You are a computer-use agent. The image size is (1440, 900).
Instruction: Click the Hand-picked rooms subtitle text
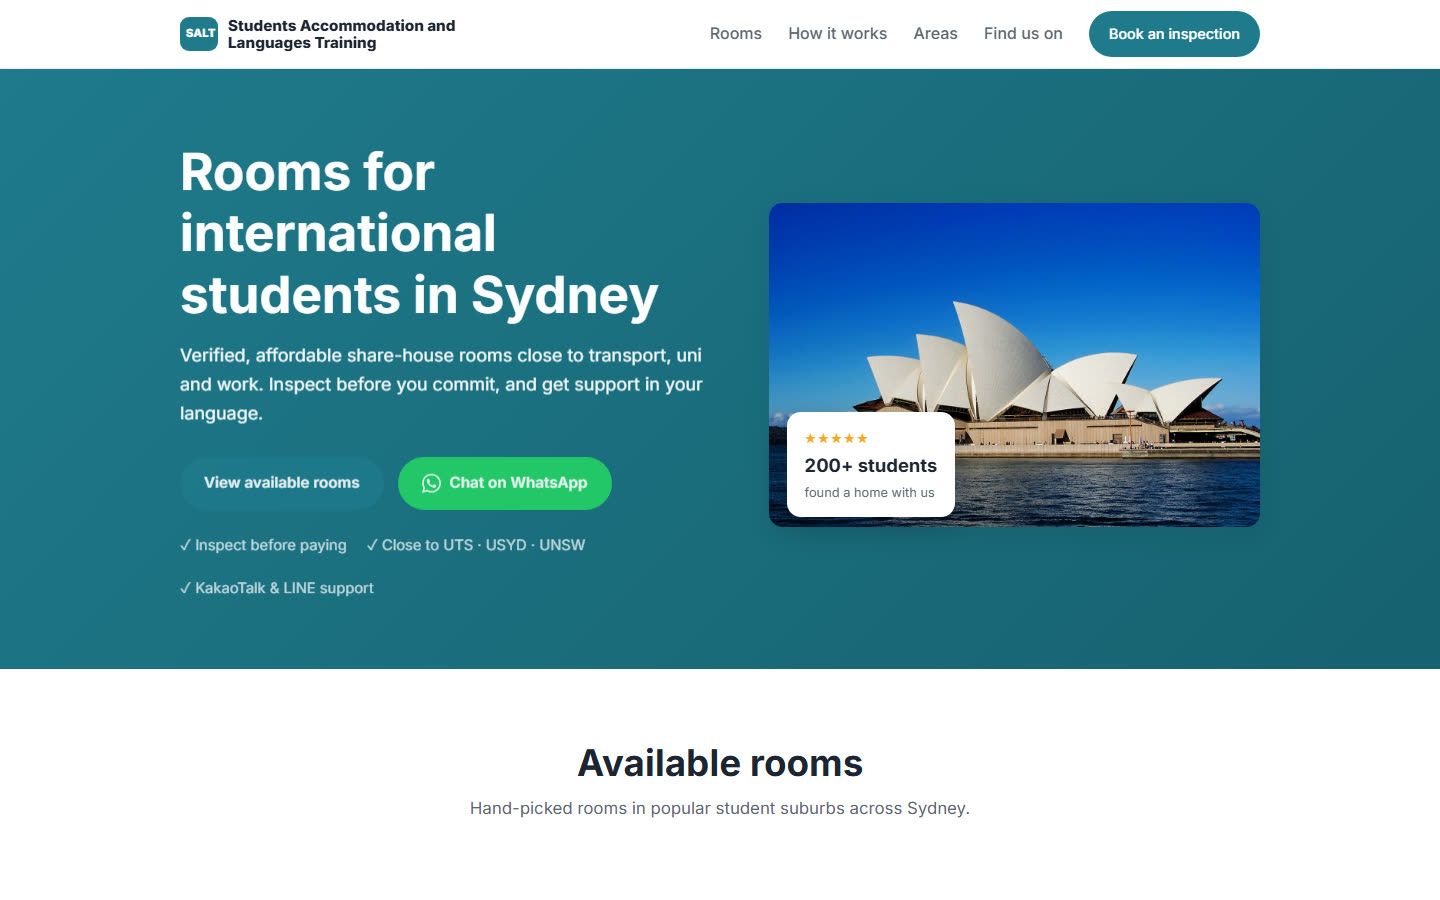tap(720, 808)
